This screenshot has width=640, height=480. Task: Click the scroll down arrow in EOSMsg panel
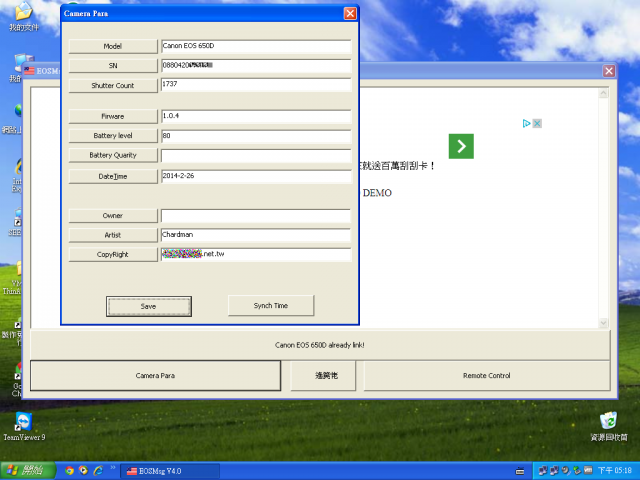coord(603,323)
